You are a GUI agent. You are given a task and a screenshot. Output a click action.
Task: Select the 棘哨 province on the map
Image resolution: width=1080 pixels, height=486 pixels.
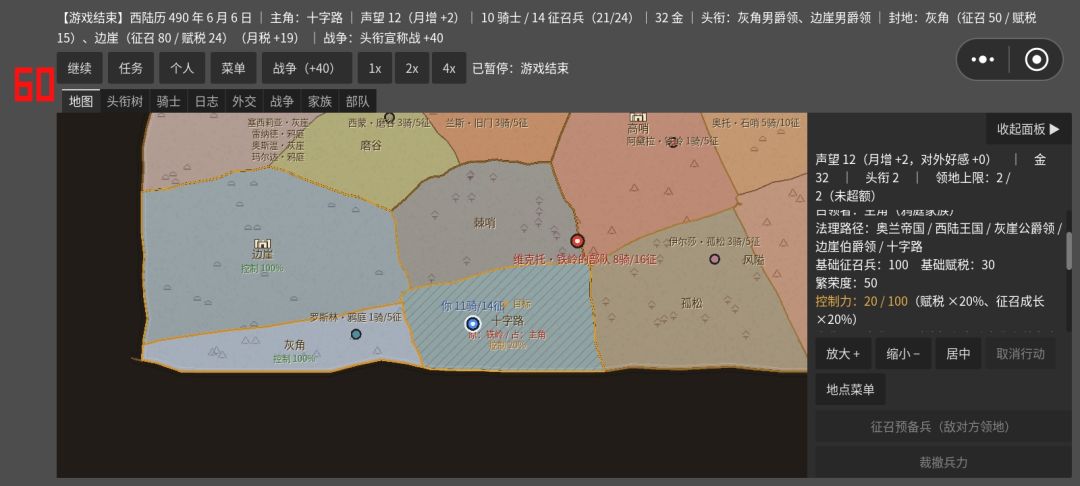tap(484, 222)
